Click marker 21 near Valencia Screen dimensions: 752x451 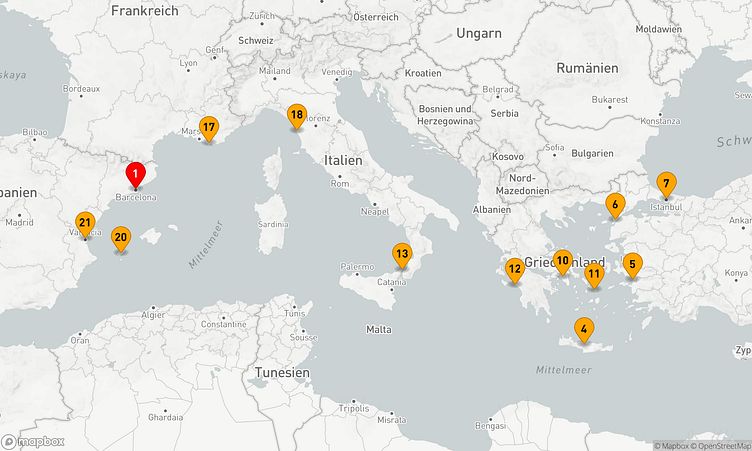85,224
